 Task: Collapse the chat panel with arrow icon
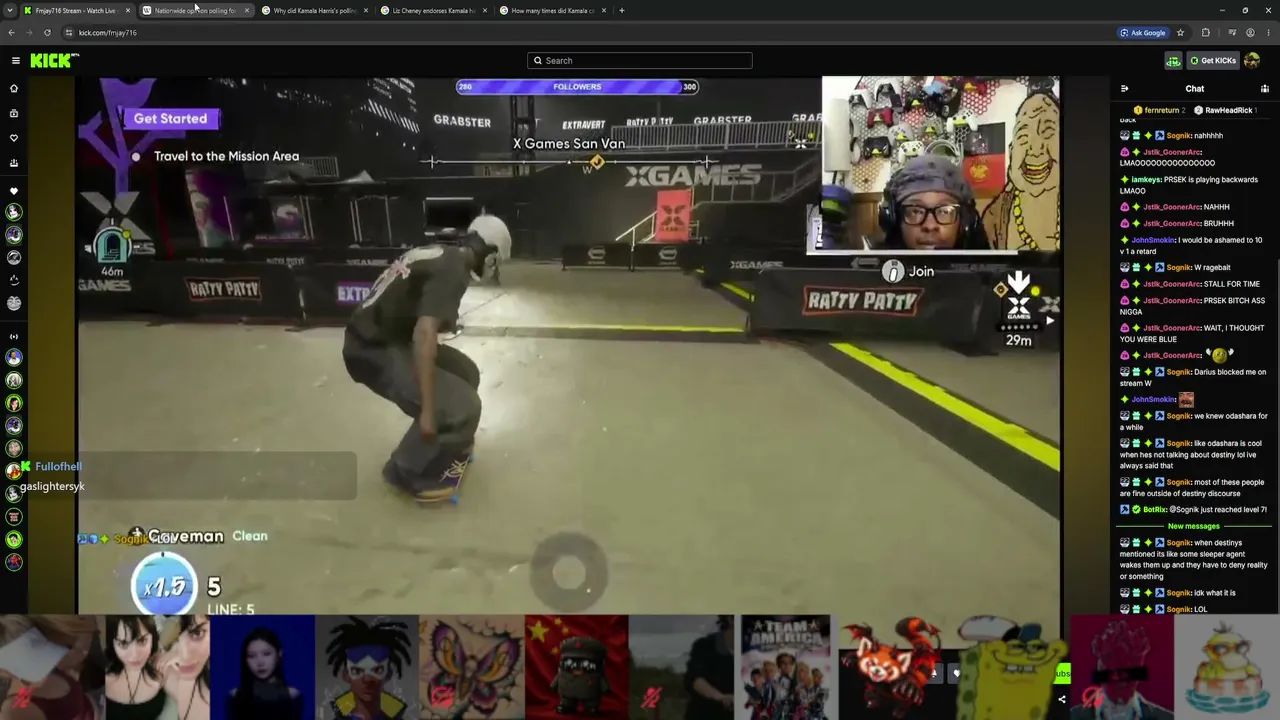(x=1125, y=89)
